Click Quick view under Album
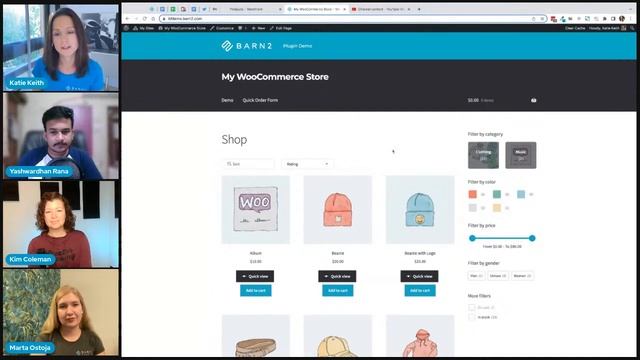 pos(255,276)
